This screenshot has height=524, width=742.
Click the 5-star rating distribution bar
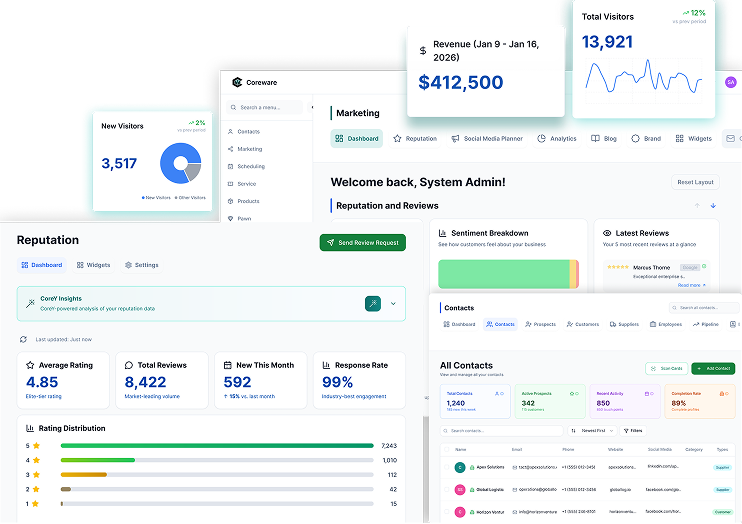pos(217,445)
